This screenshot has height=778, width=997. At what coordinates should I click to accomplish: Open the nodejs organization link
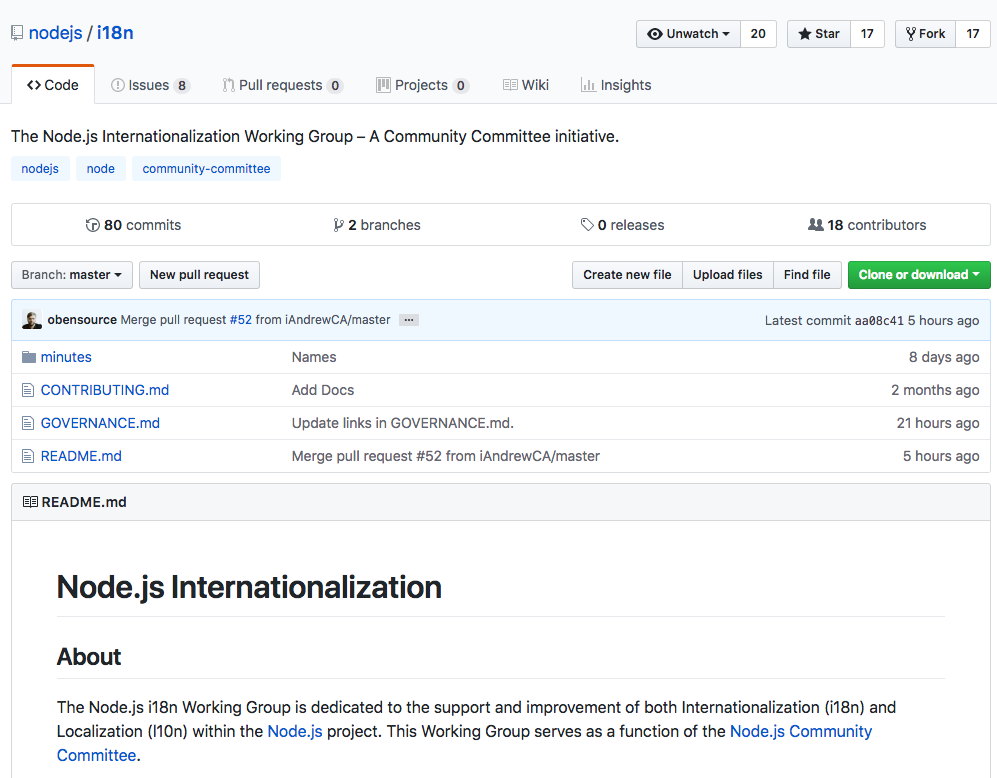(x=55, y=33)
